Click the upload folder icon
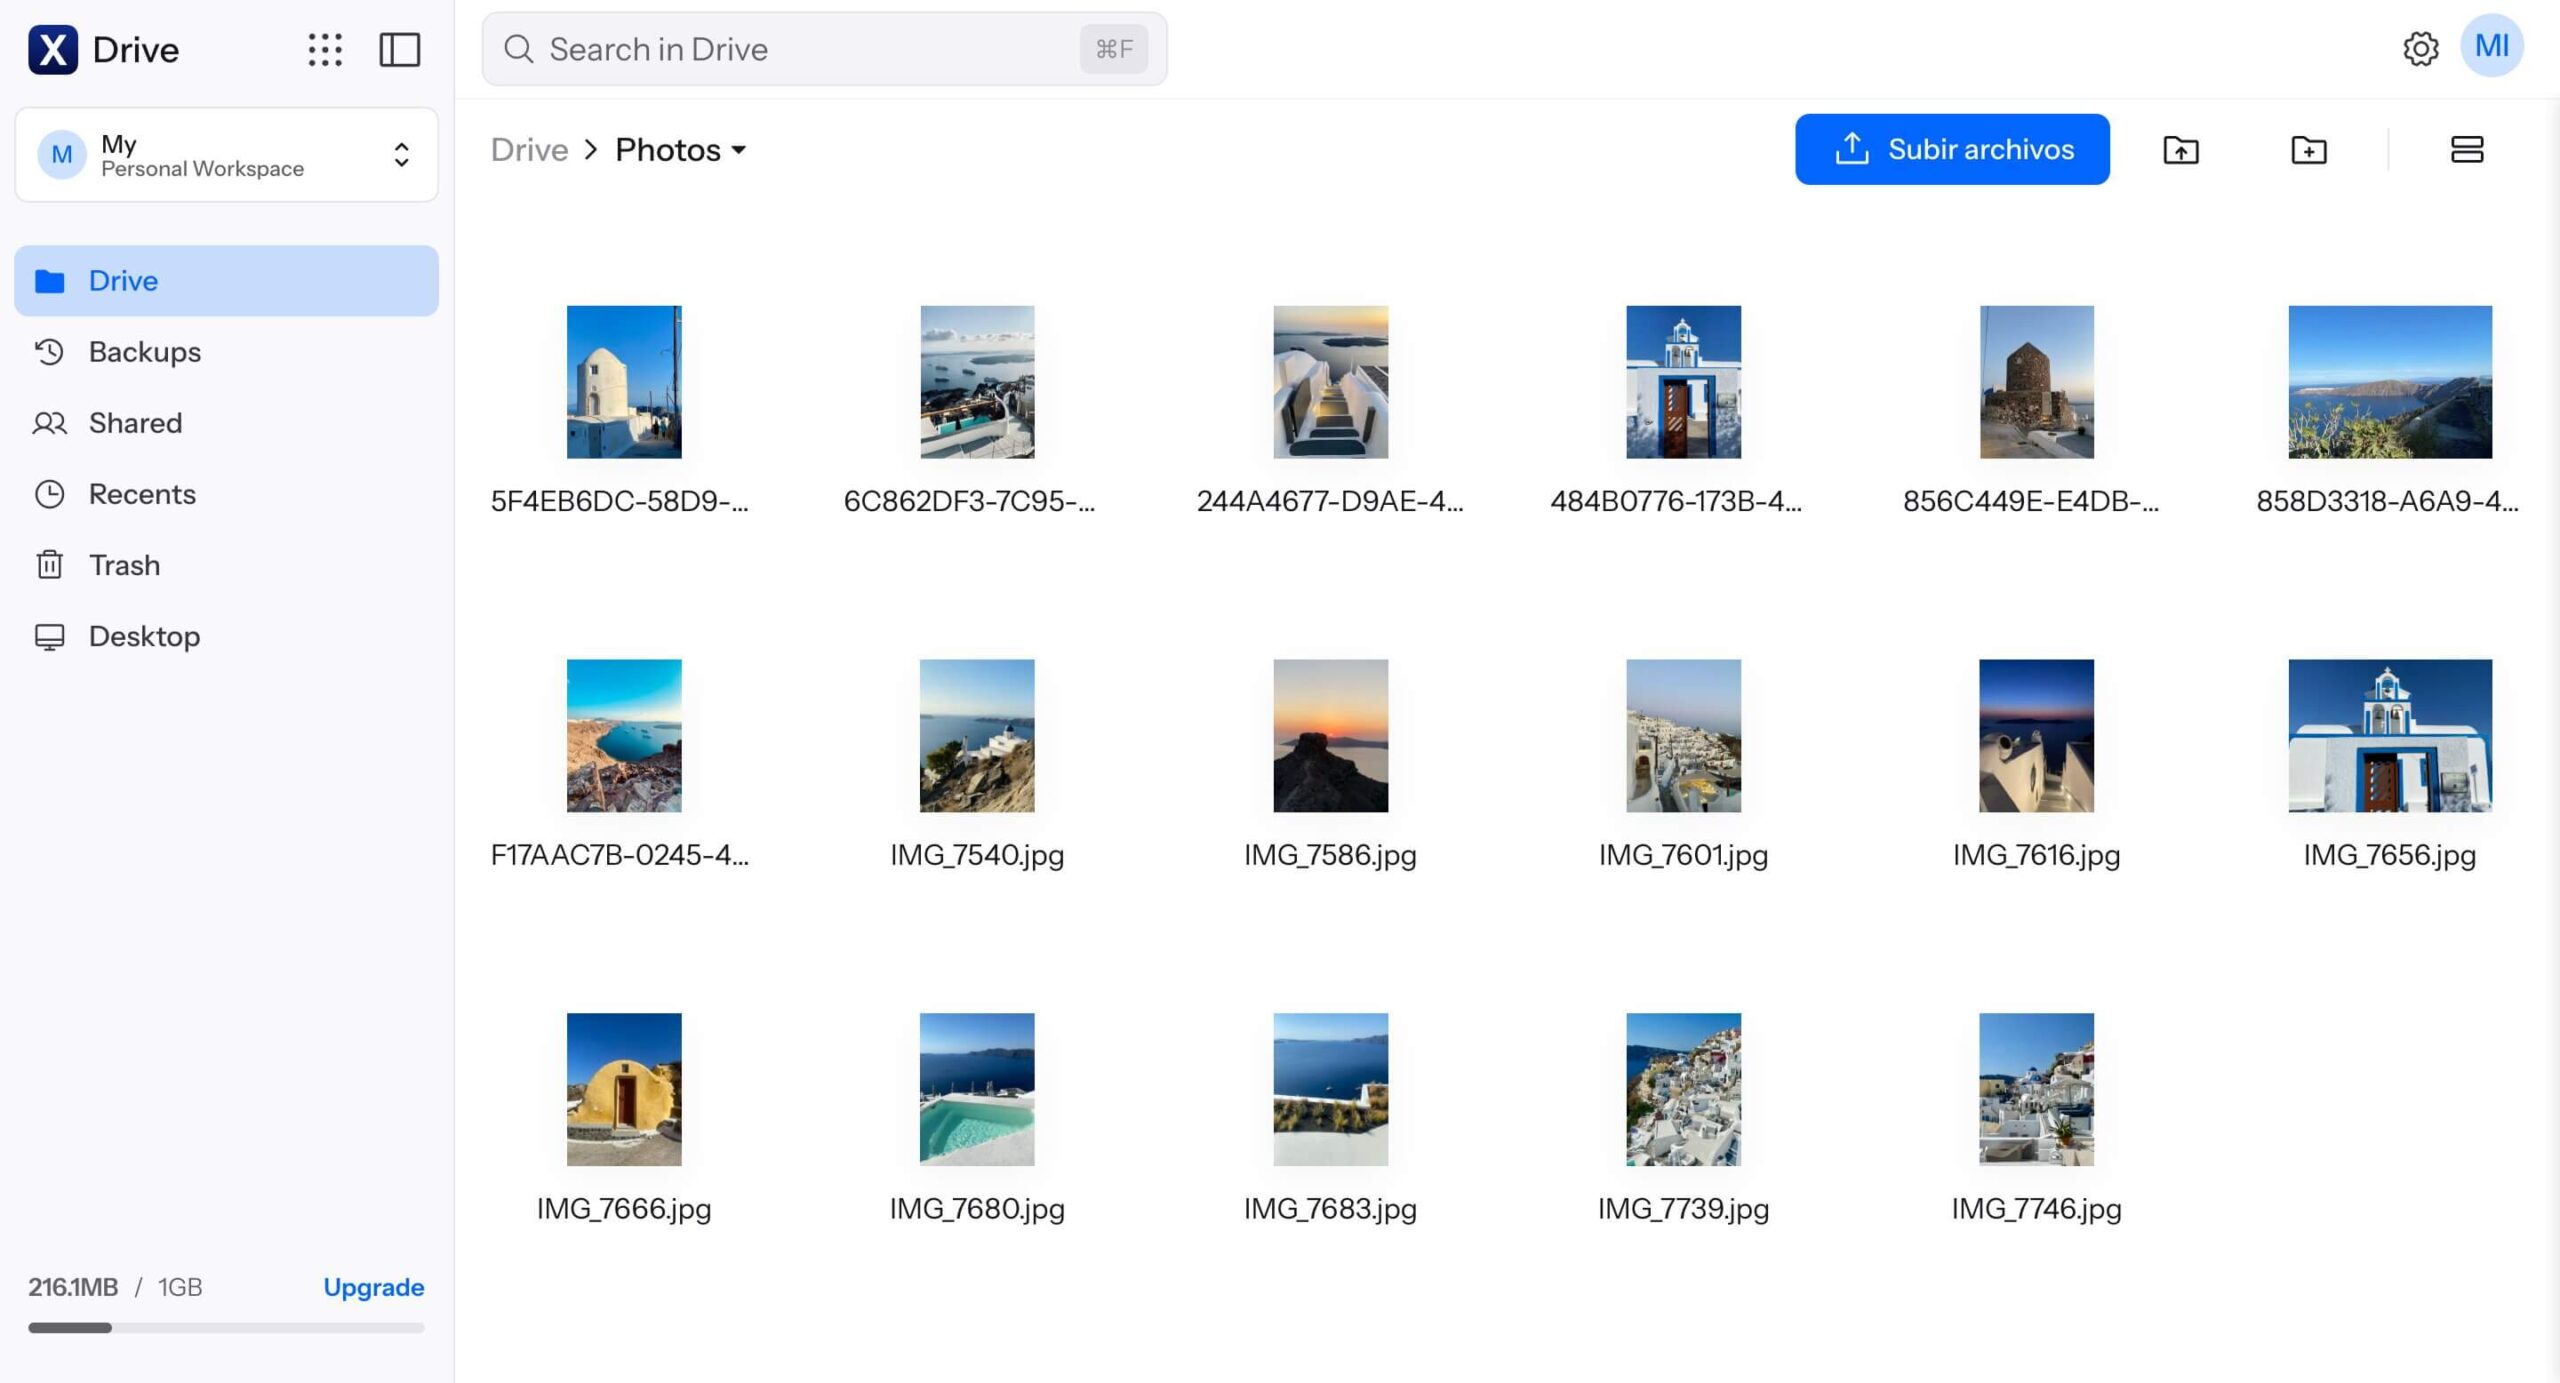This screenshot has width=2560, height=1383. tap(2180, 150)
